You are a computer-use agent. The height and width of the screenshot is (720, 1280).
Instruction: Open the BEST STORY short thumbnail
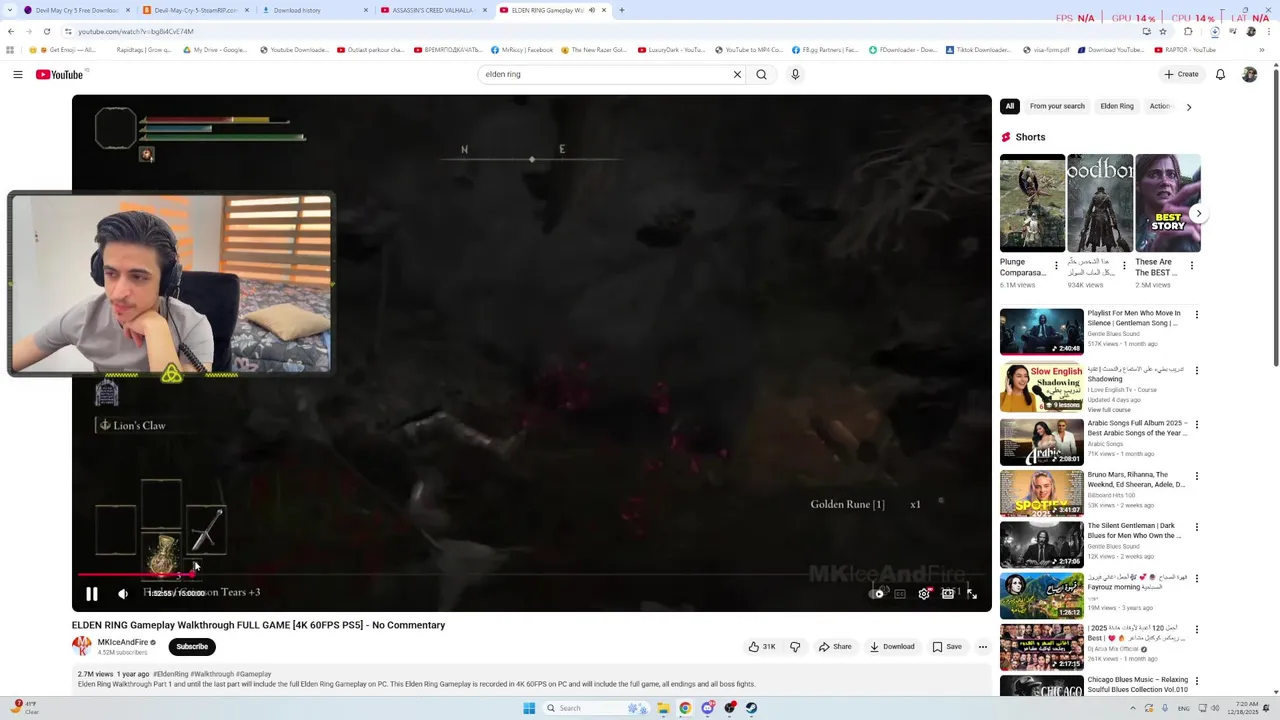(1168, 203)
